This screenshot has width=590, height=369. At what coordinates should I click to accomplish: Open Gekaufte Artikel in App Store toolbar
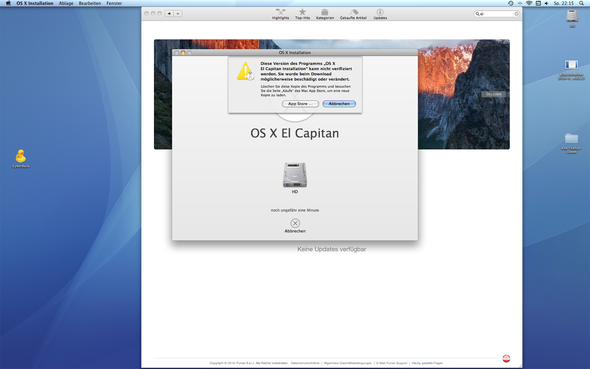coord(353,14)
